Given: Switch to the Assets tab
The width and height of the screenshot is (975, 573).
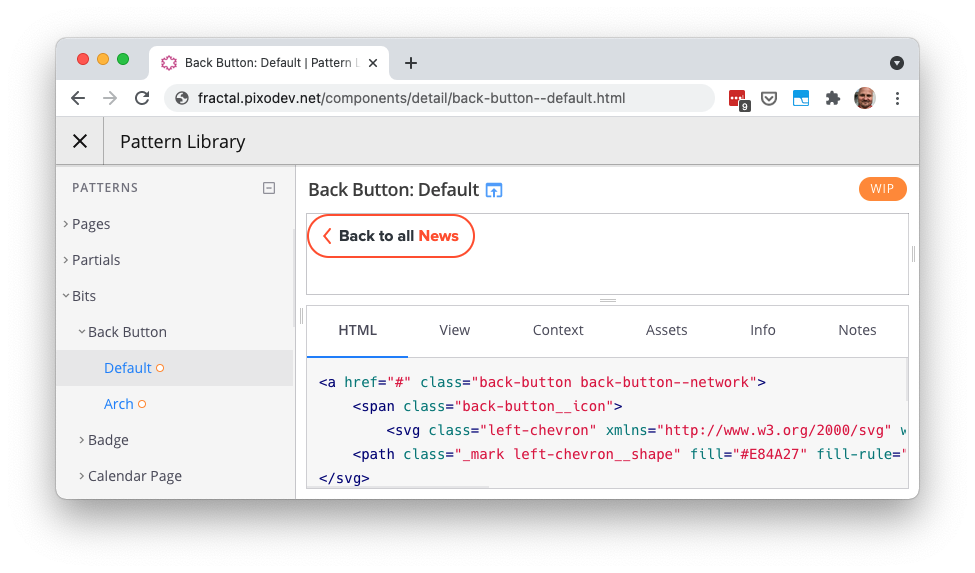Looking at the screenshot, I should pos(666,330).
